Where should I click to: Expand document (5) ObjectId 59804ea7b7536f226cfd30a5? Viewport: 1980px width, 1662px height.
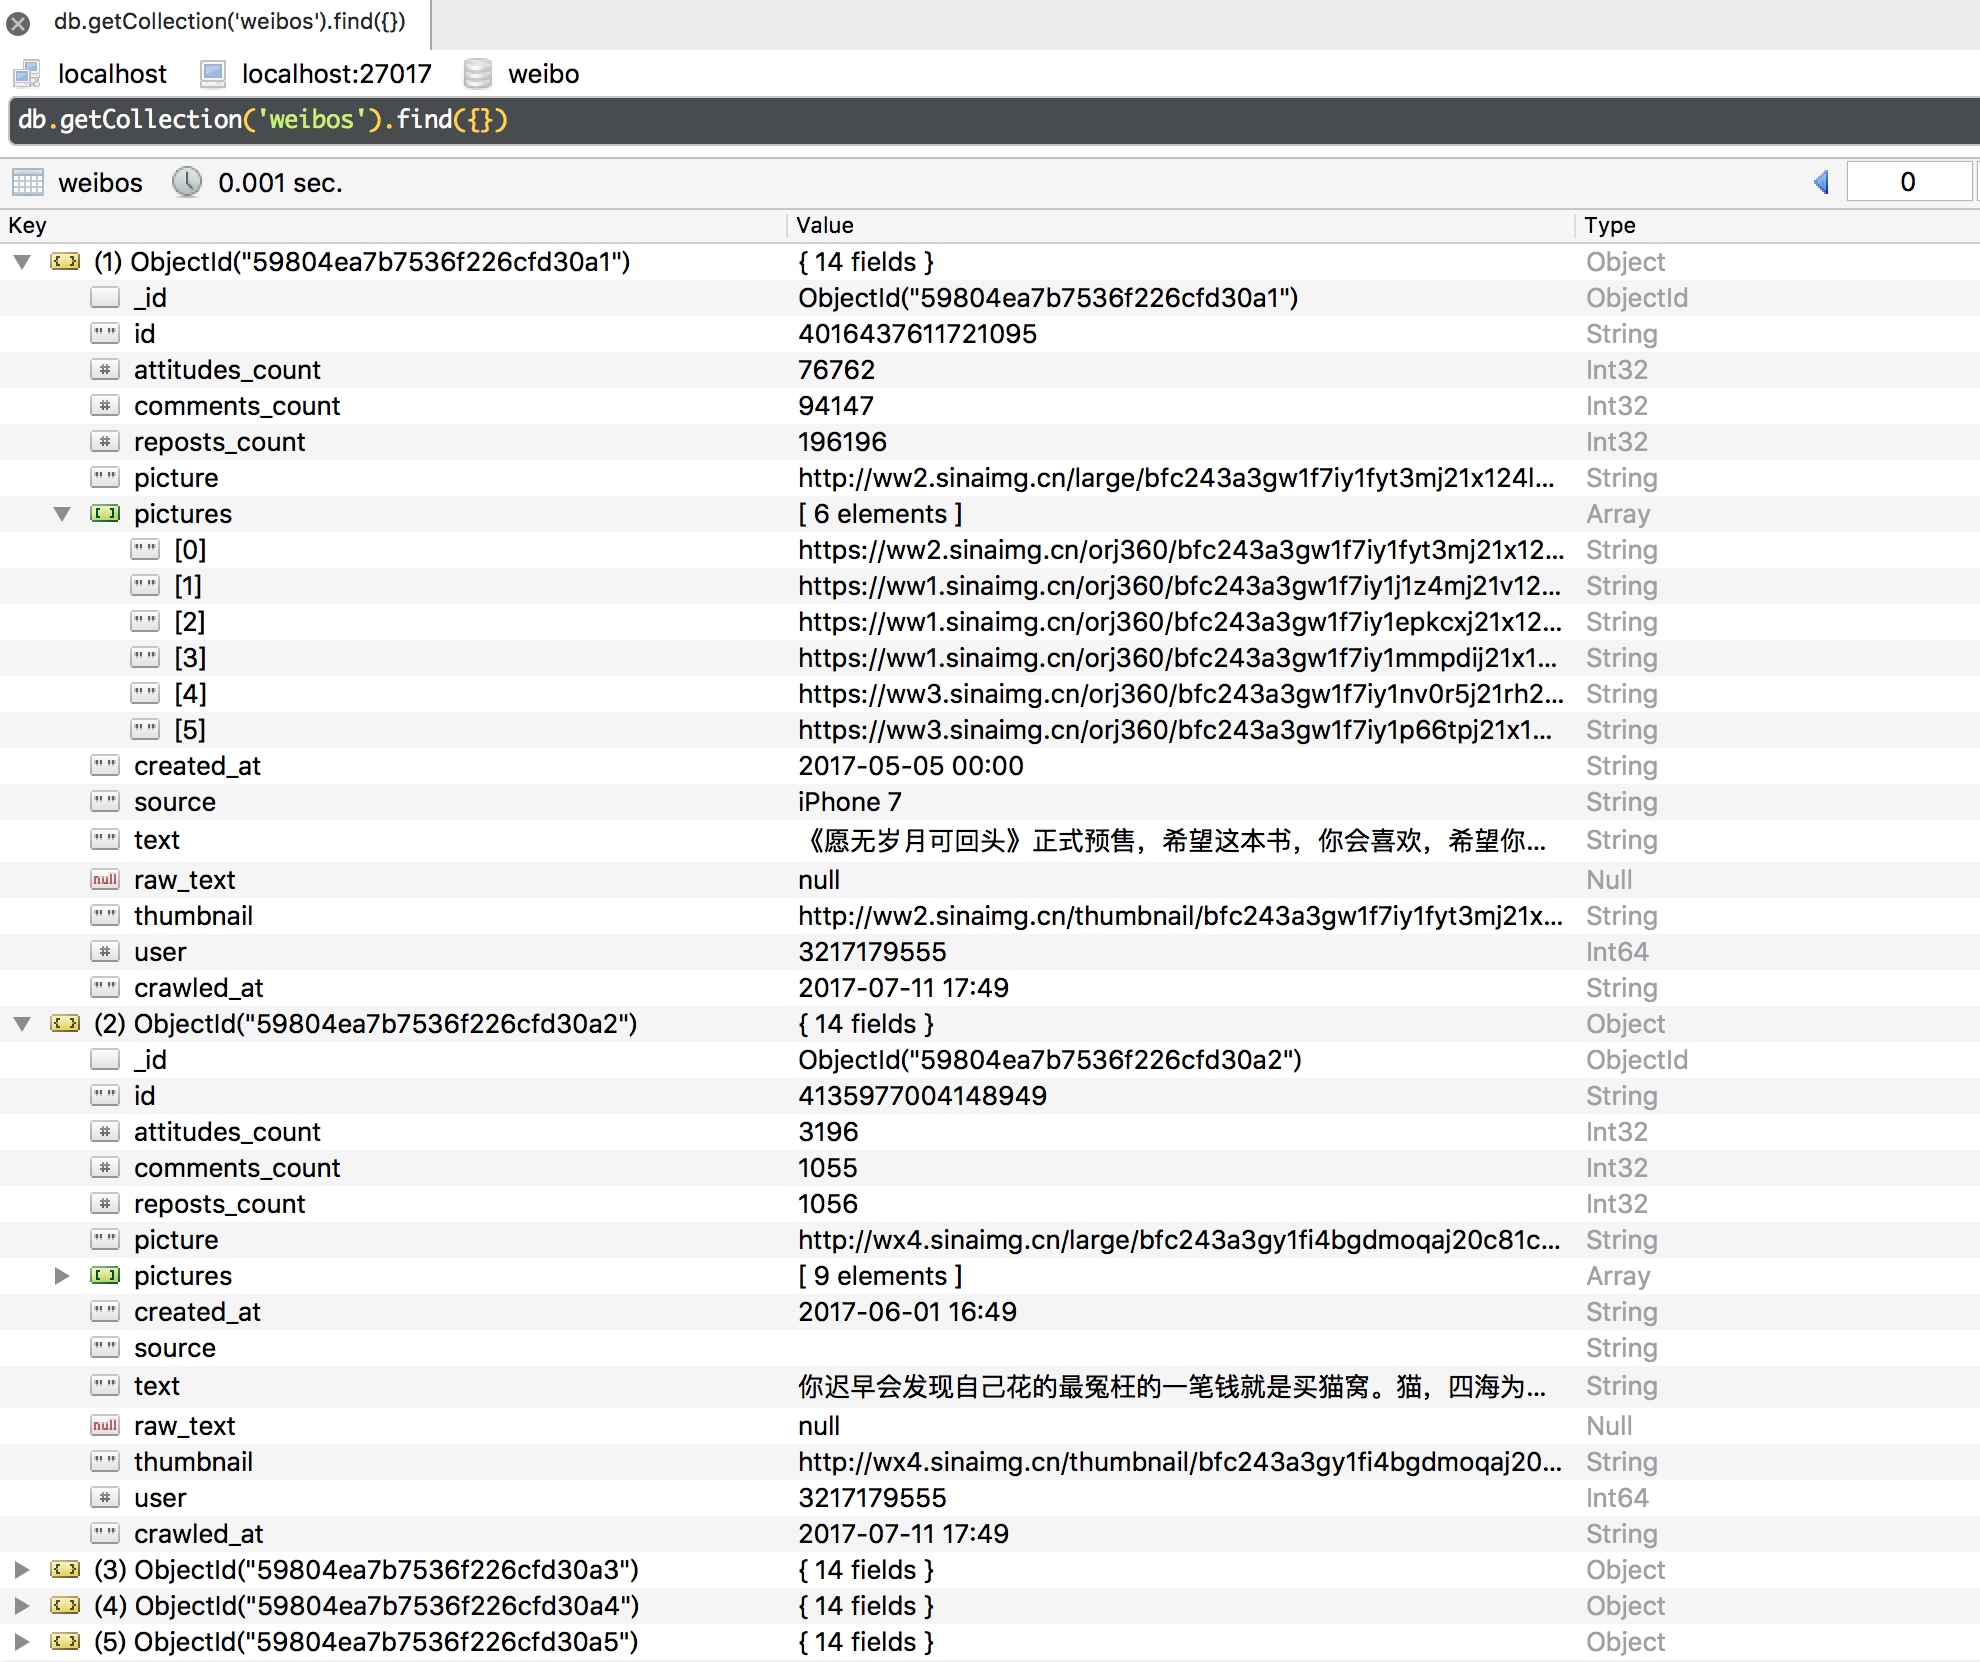coord(22,1642)
